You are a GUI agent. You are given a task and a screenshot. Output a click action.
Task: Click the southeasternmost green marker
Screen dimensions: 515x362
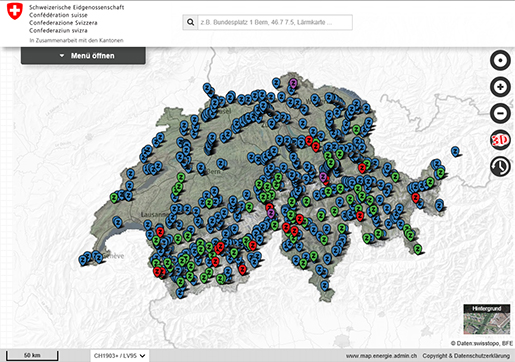(x=418, y=249)
